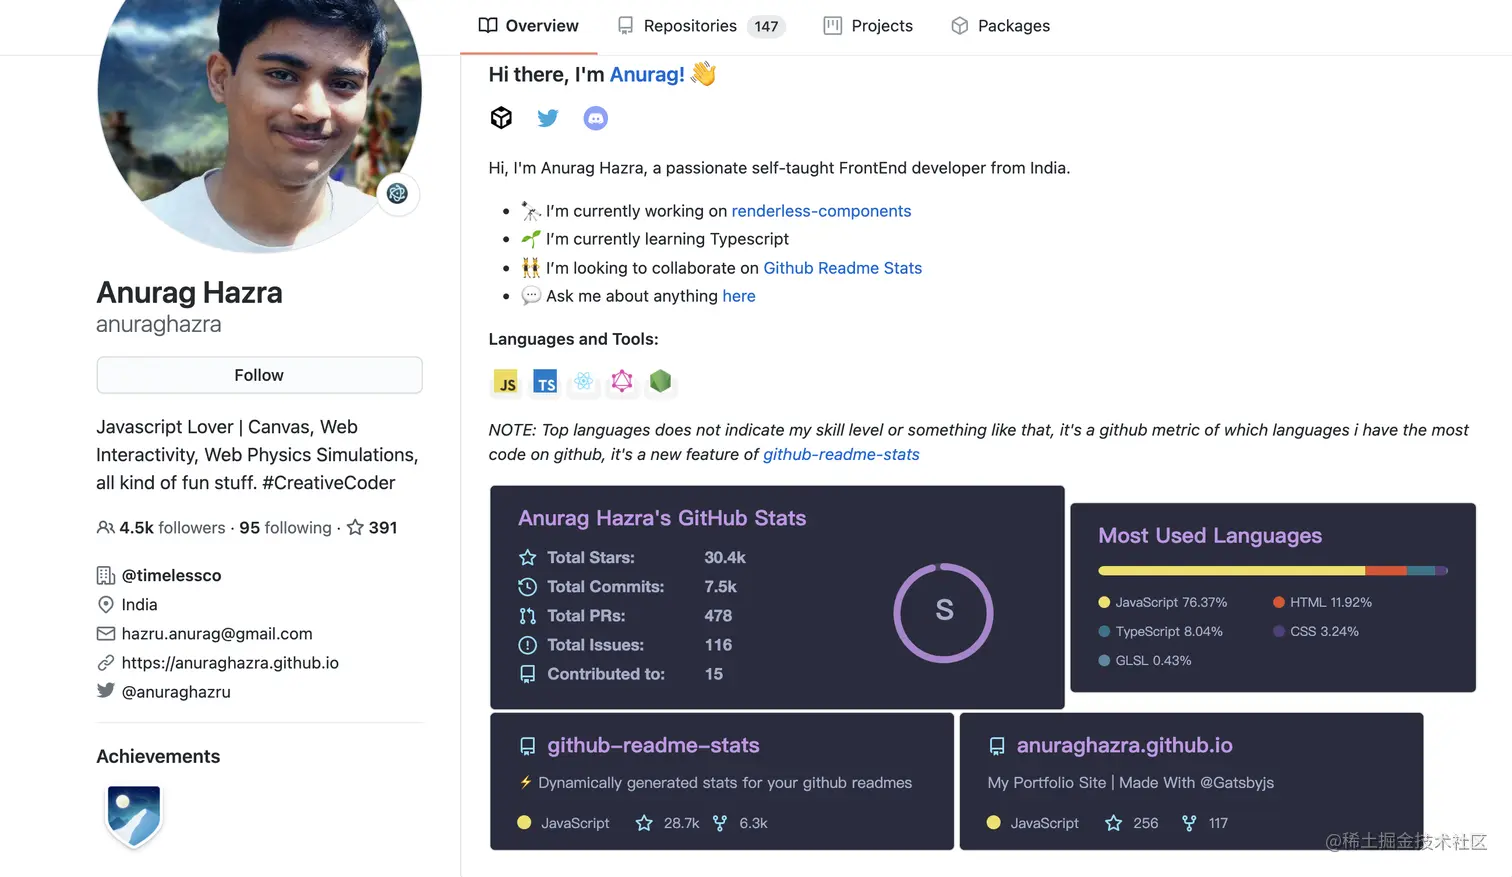1512x877 pixels.
Task: Click the 'Anurag Hazra's GitHub Stats' title
Action: pos(662,518)
